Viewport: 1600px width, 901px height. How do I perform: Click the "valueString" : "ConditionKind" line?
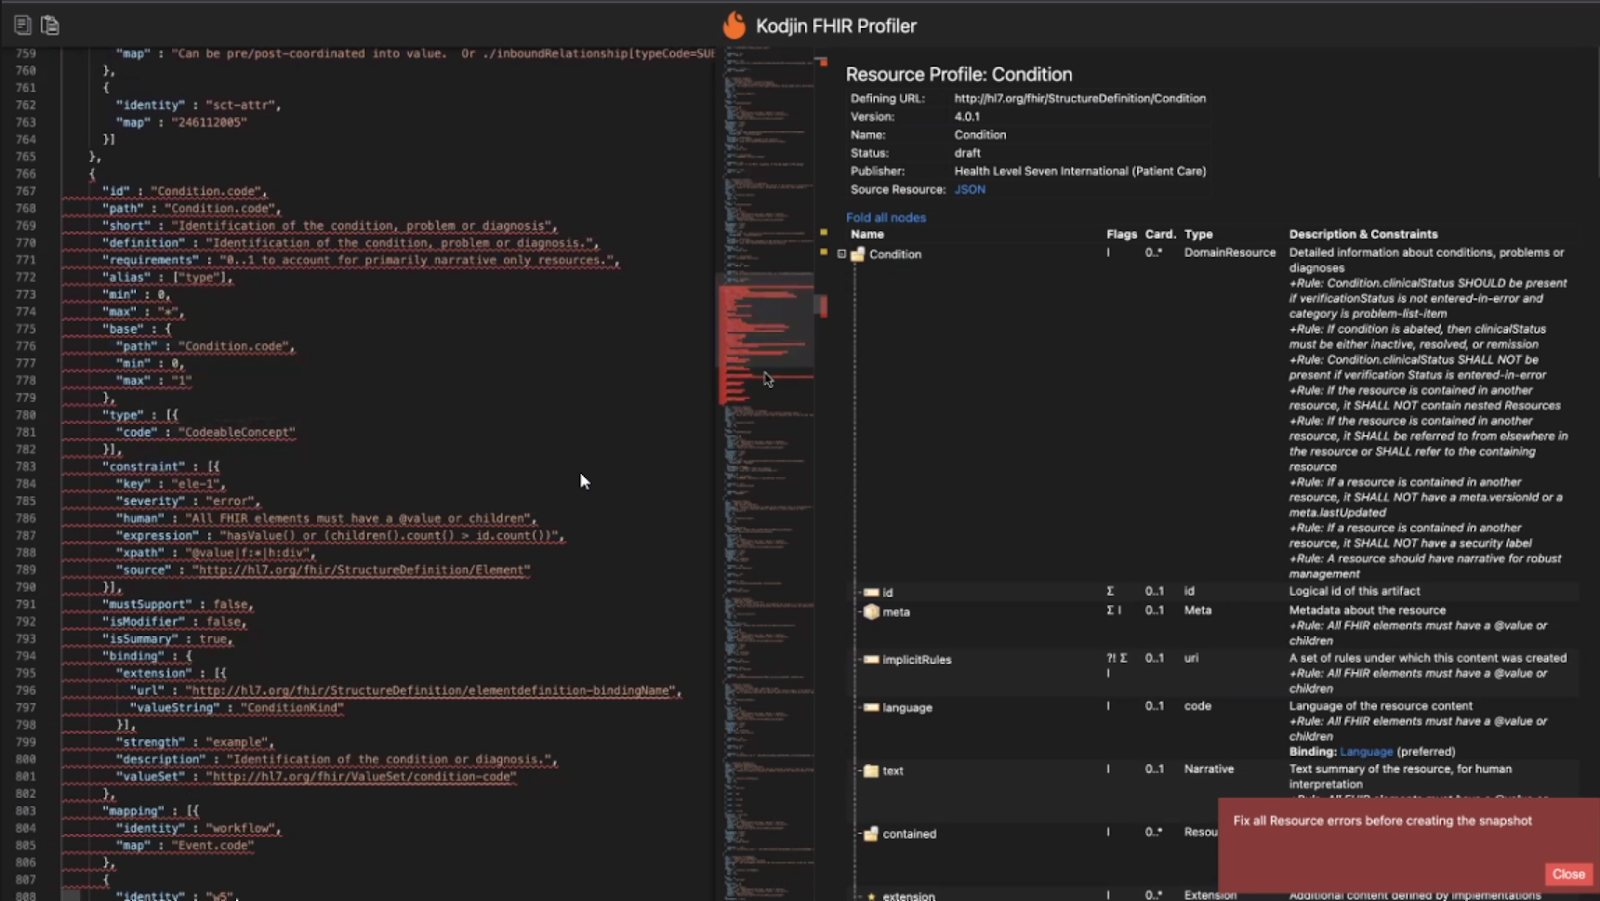point(237,707)
